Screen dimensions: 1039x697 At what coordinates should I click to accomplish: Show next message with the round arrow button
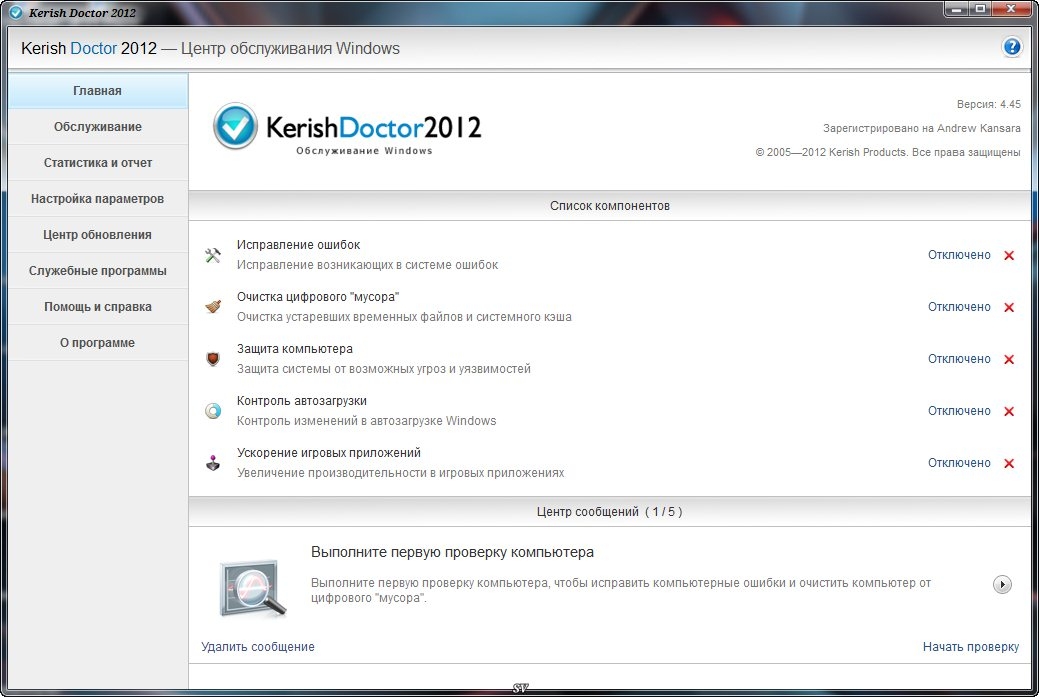pyautogui.click(x=1002, y=585)
